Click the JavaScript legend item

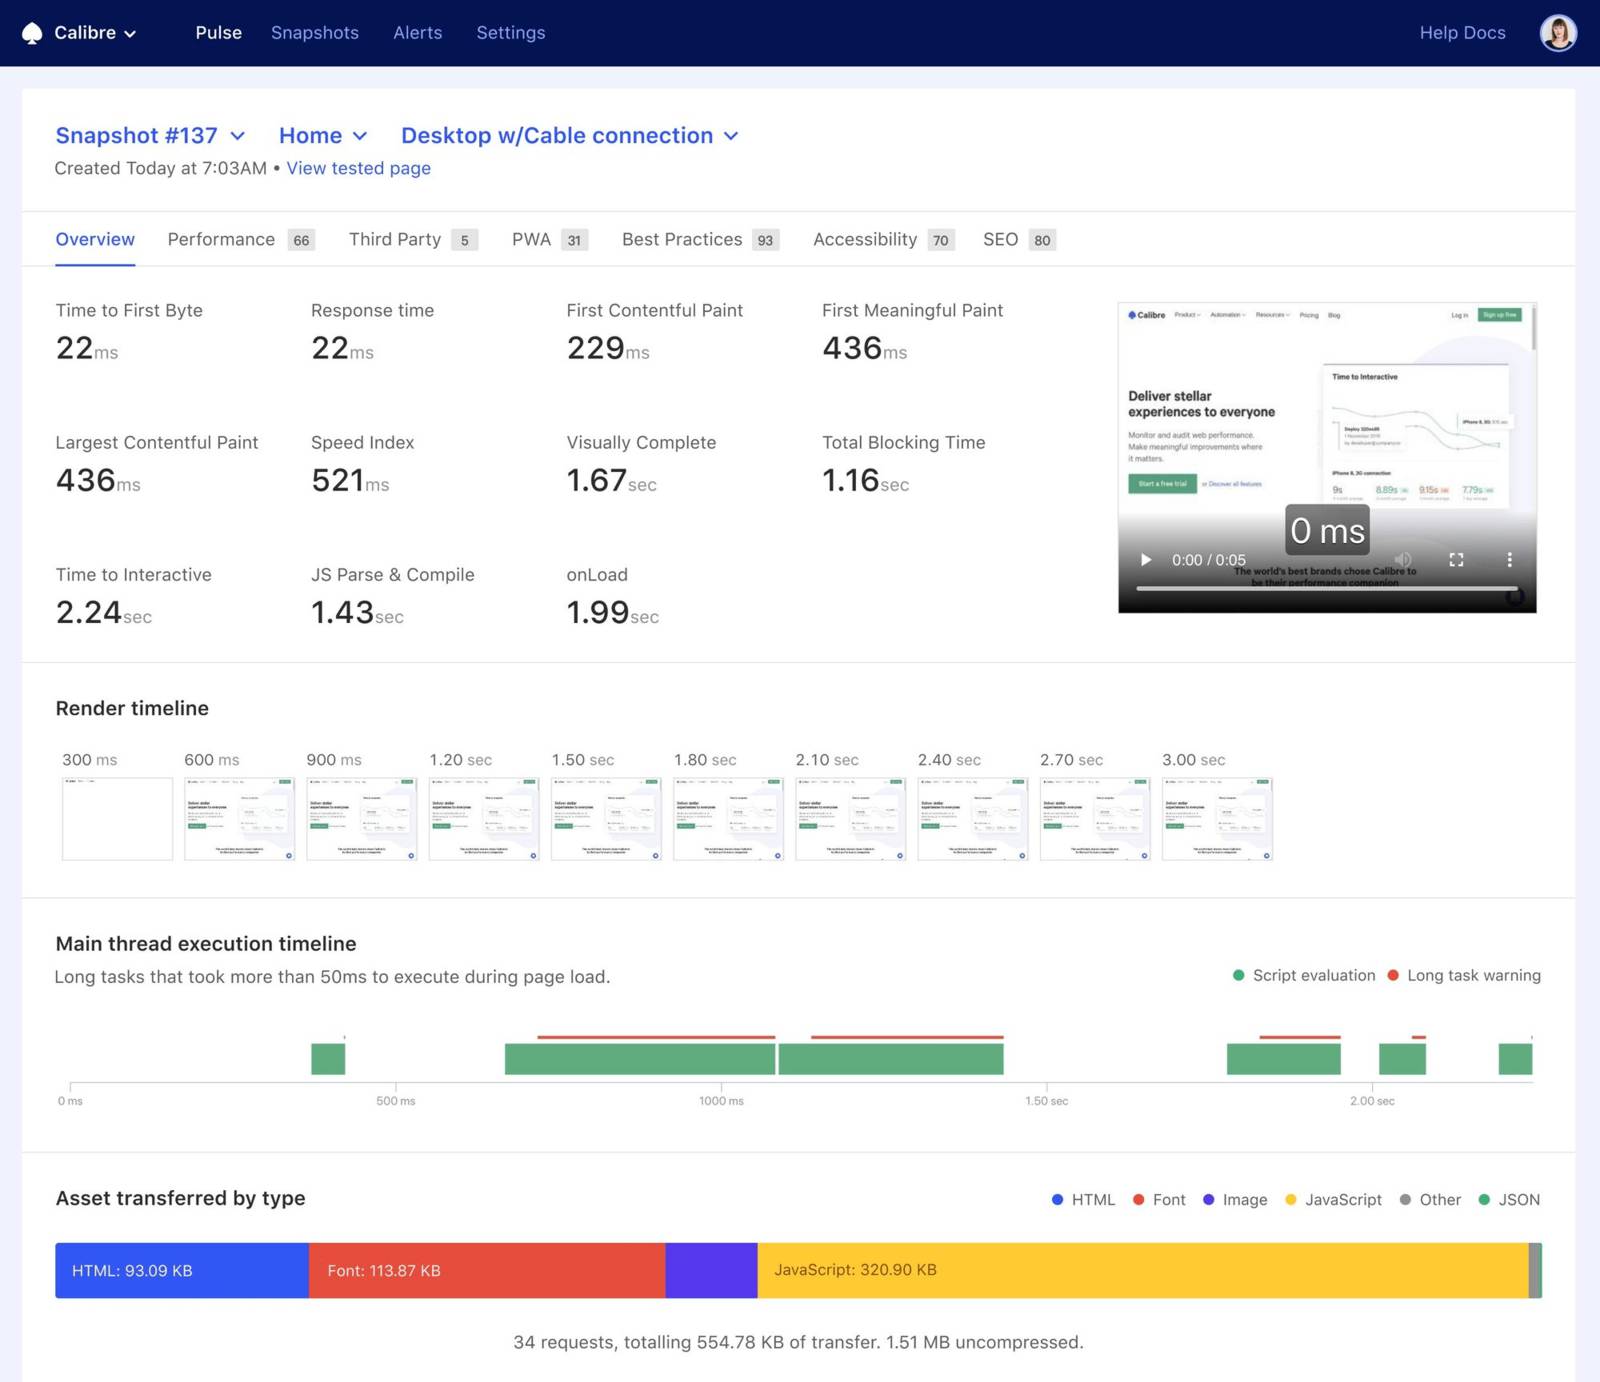click(x=1333, y=1199)
